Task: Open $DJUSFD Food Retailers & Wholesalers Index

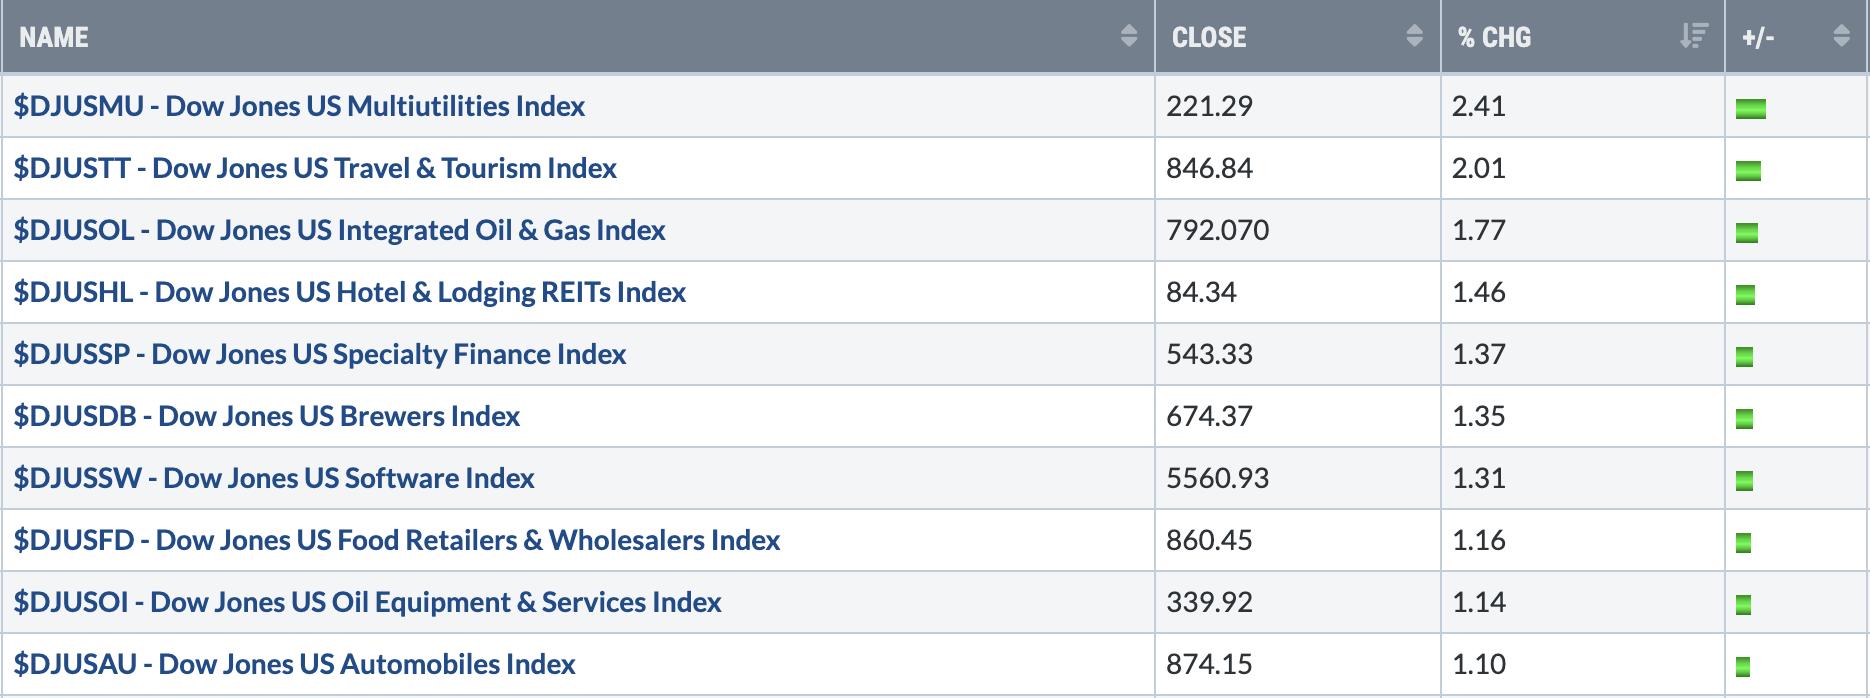Action: pos(397,540)
